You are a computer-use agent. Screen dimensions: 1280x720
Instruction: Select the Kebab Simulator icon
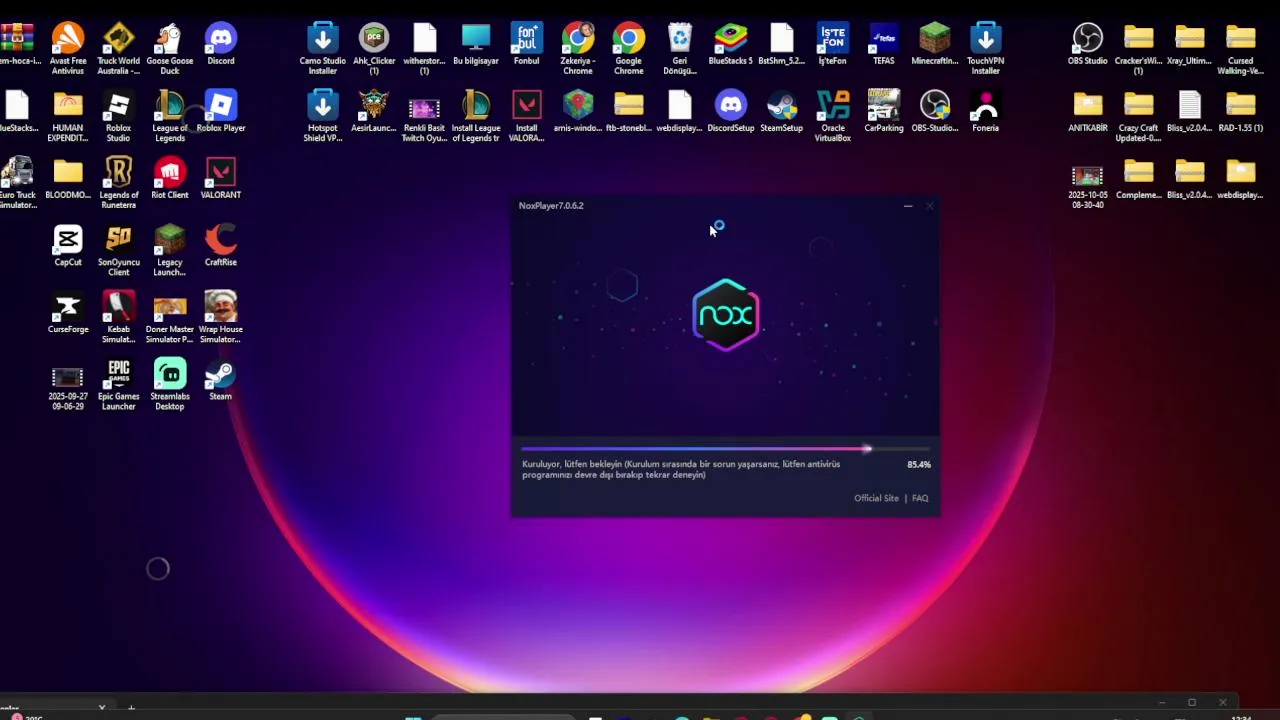point(118,317)
